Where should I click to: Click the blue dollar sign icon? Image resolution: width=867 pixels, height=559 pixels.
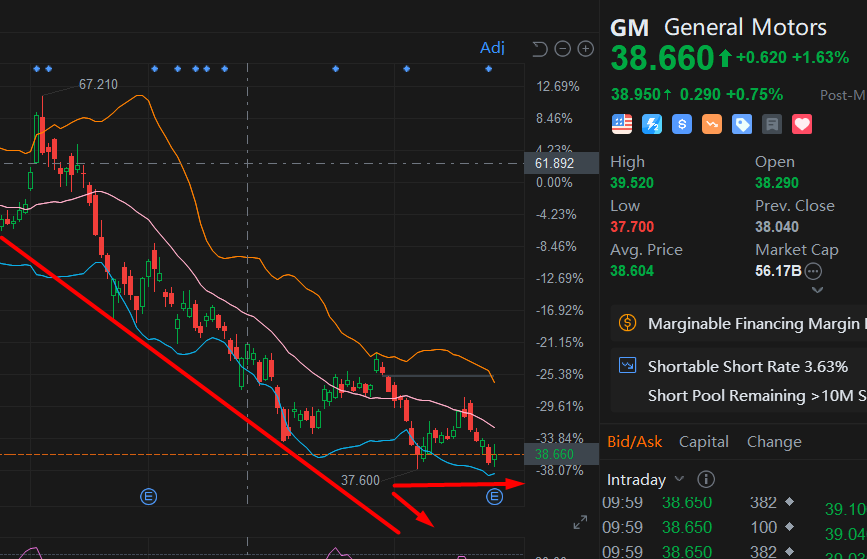(682, 124)
